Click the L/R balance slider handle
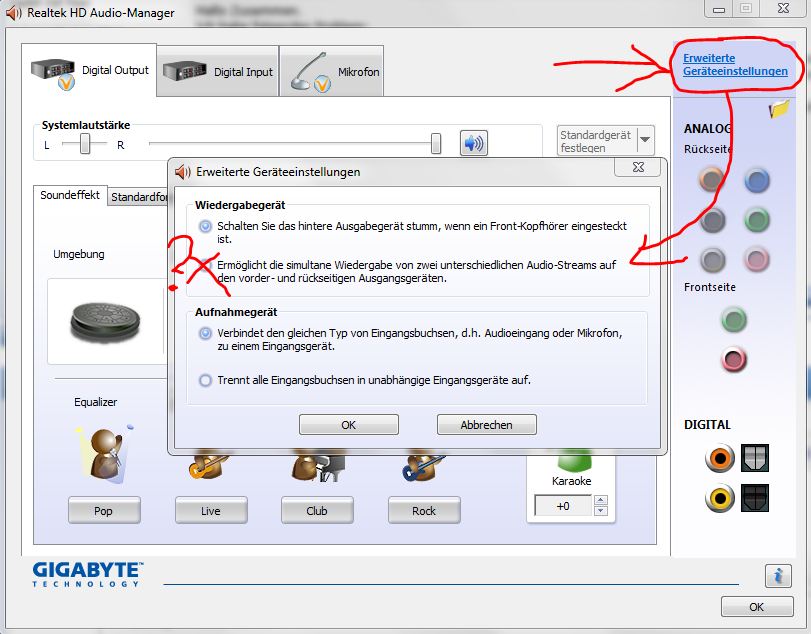Viewport: 811px width, 634px height. click(x=85, y=143)
